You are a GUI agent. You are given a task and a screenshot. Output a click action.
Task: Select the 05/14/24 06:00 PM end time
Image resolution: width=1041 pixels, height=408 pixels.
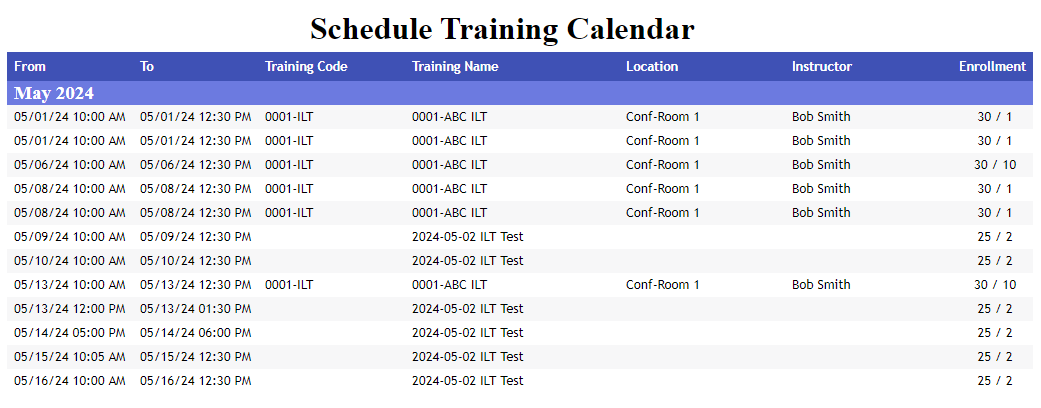tap(195, 333)
